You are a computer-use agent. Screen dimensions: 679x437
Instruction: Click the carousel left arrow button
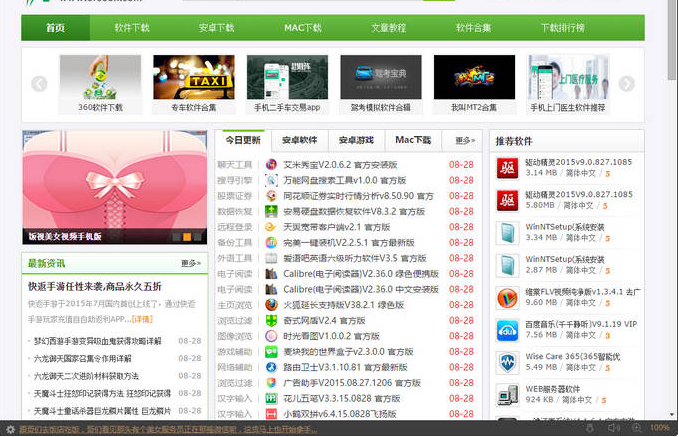39,84
